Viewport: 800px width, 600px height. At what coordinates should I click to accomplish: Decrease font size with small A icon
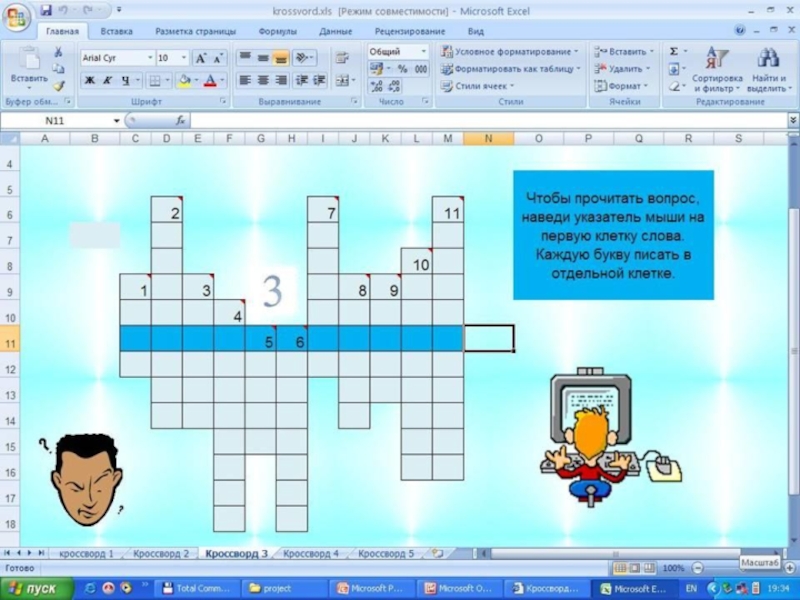point(218,59)
